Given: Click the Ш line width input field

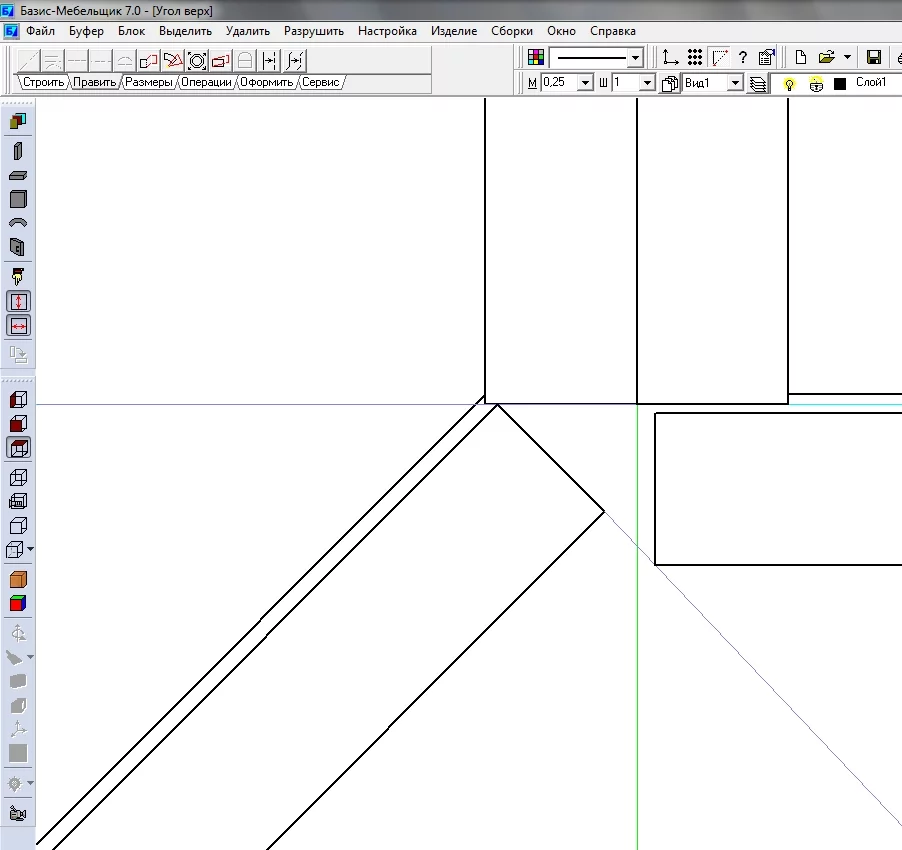Looking at the screenshot, I should [624, 83].
